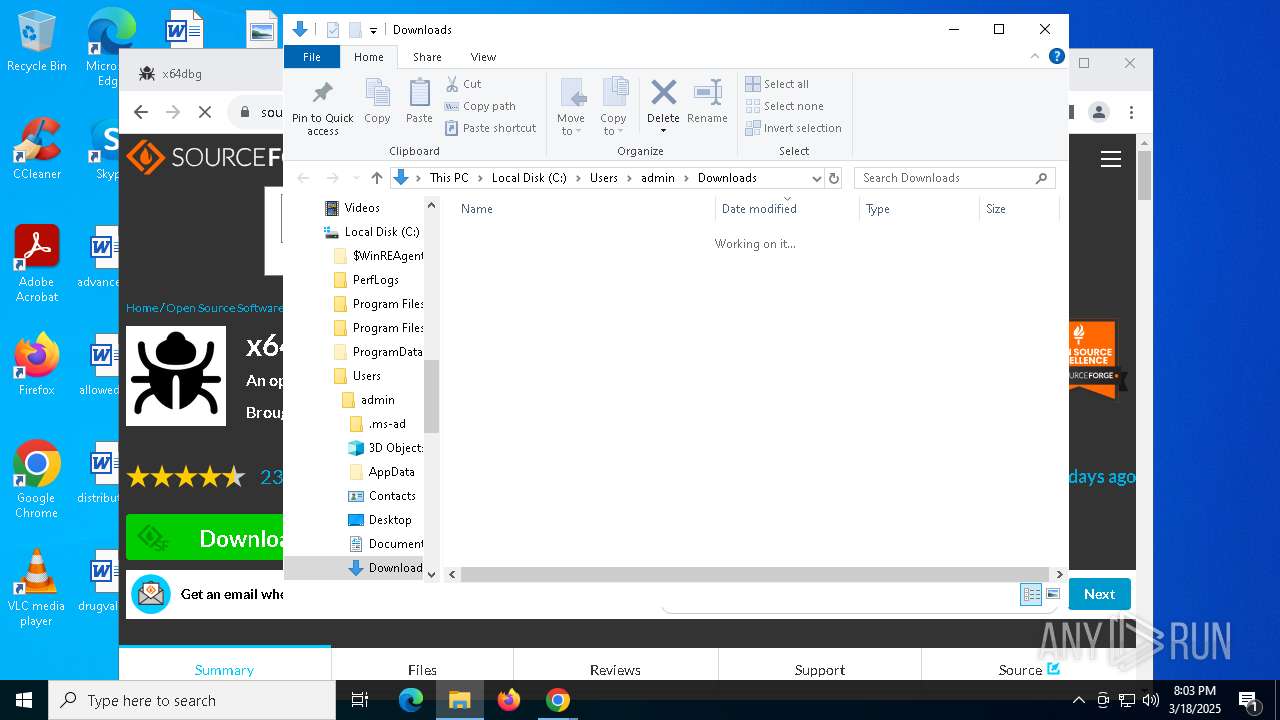Click Local Disk (C:) in breadcrumb
This screenshot has width=1280, height=720.
coord(529,178)
